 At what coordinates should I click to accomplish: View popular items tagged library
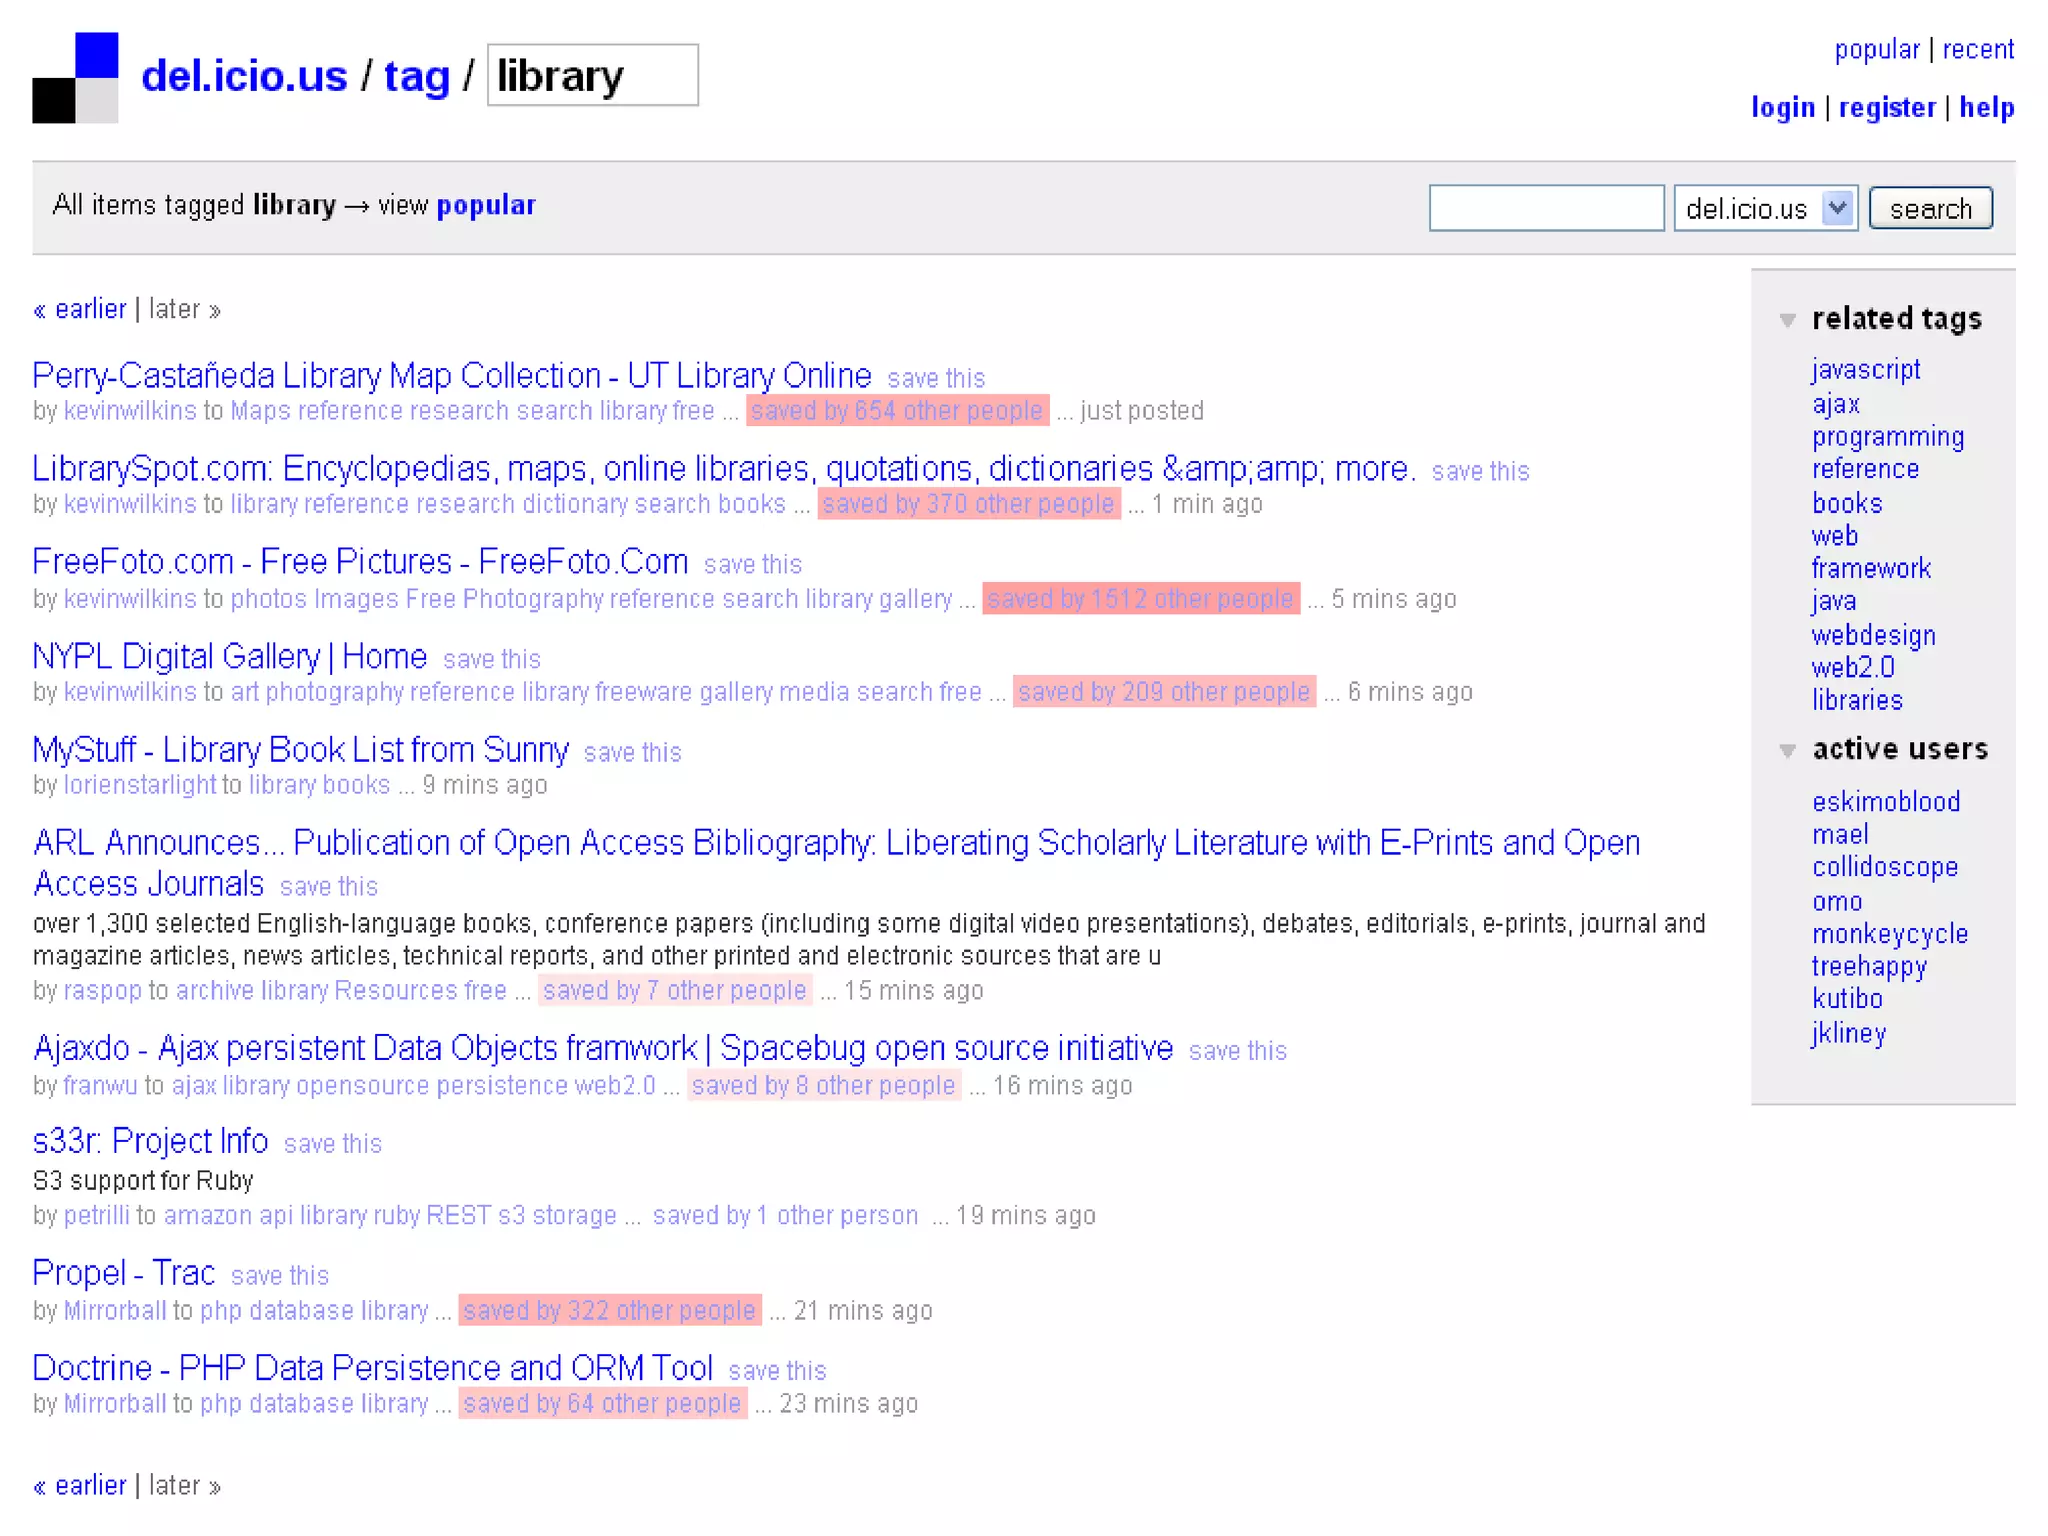click(486, 205)
